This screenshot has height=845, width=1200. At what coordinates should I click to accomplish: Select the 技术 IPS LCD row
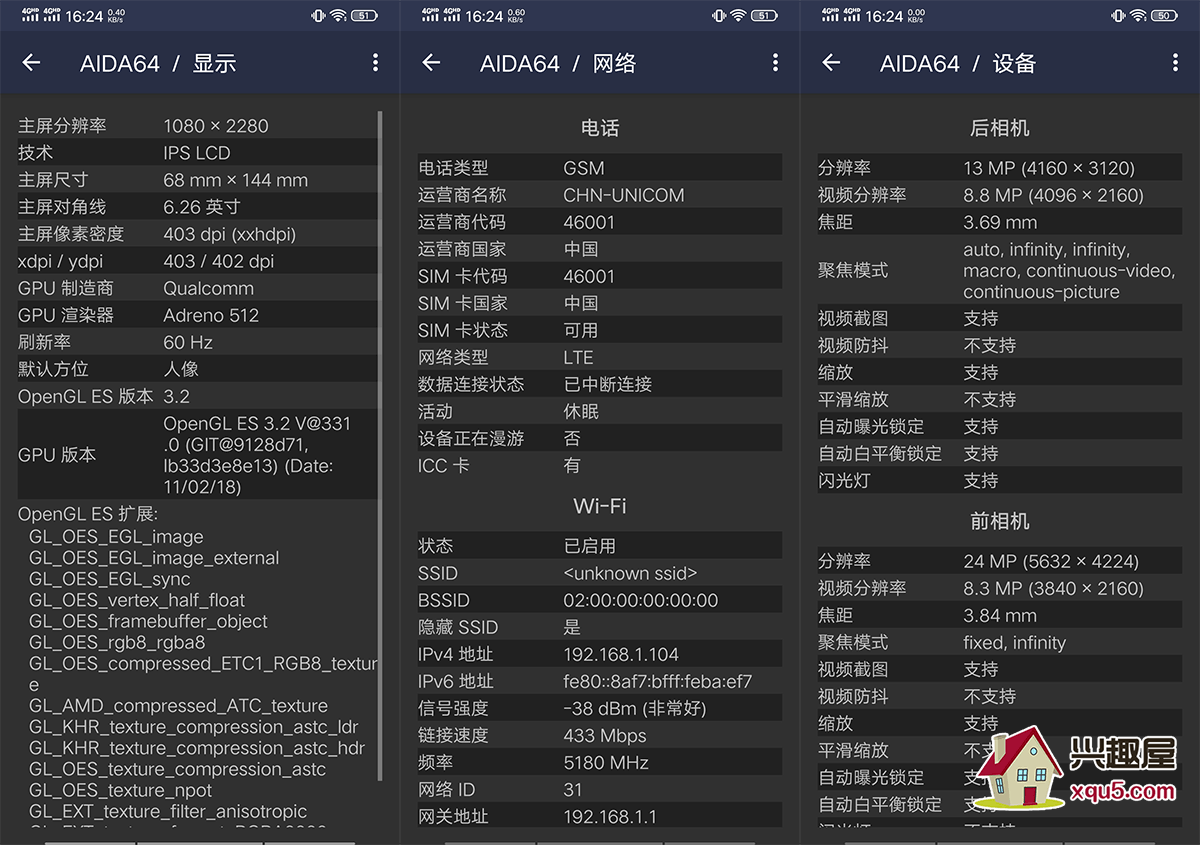[197, 153]
